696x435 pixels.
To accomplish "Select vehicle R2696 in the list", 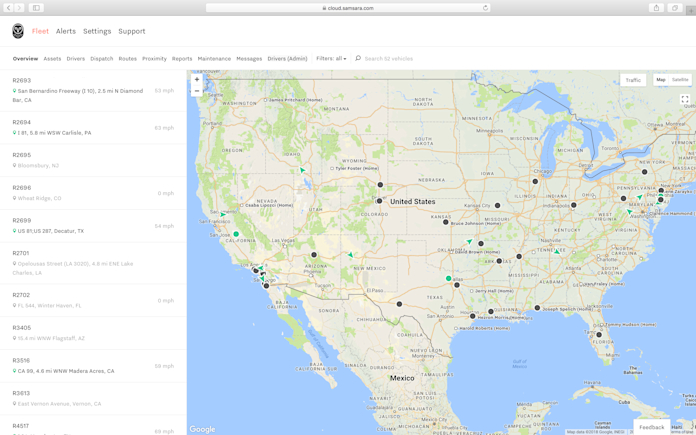I will pyautogui.click(x=93, y=193).
